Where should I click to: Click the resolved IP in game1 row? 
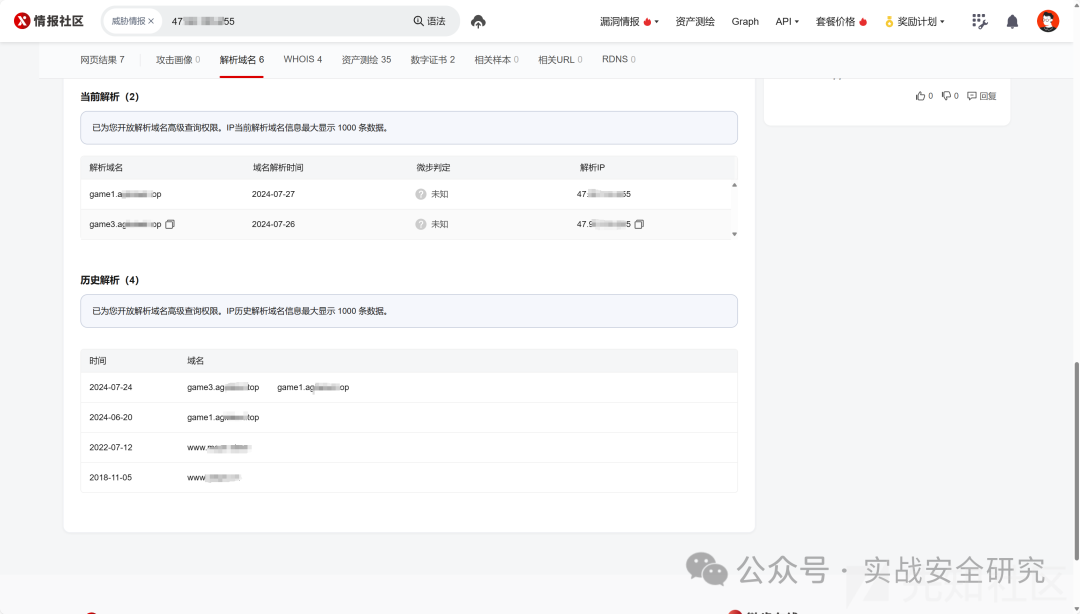click(x=603, y=194)
